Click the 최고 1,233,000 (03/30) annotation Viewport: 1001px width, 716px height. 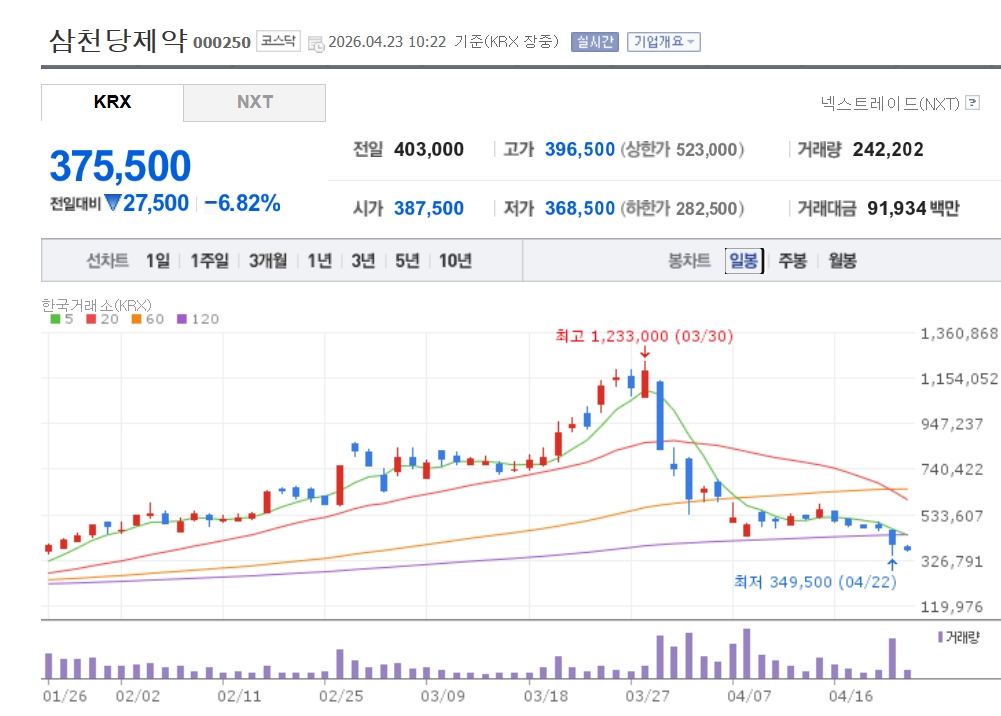coord(644,336)
